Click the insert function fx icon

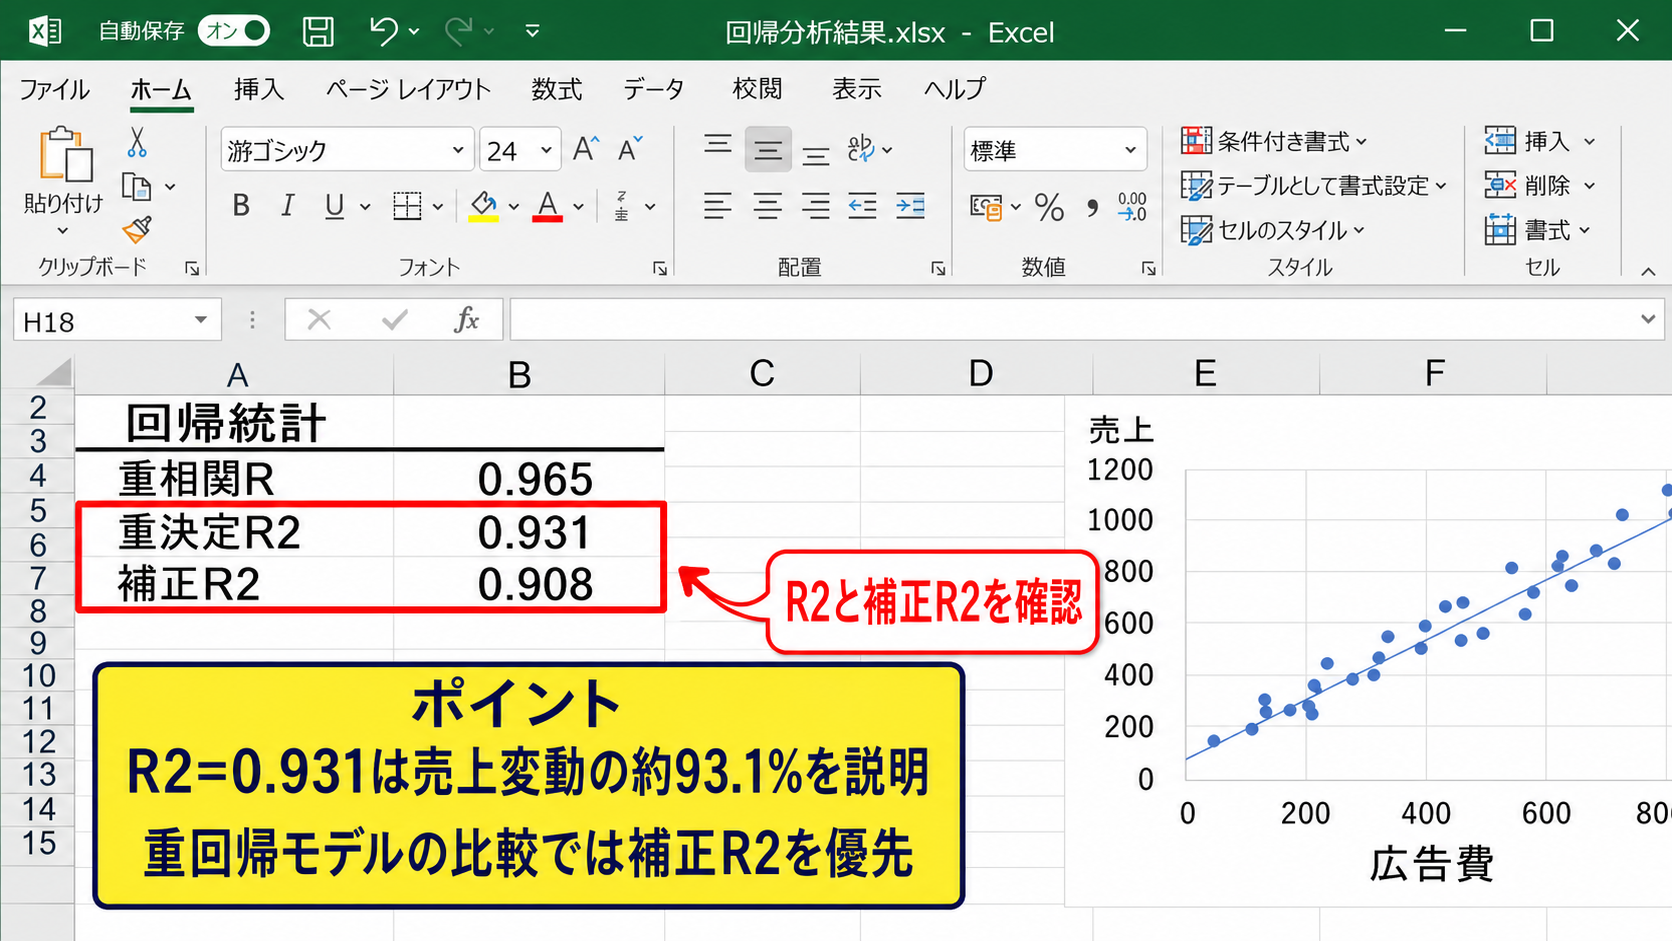pos(466,320)
